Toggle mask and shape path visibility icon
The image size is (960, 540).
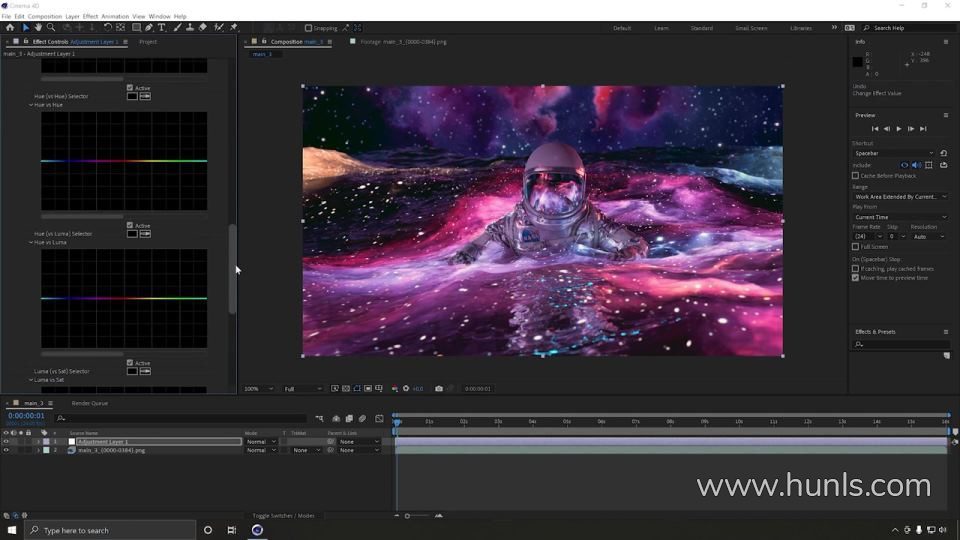point(357,389)
